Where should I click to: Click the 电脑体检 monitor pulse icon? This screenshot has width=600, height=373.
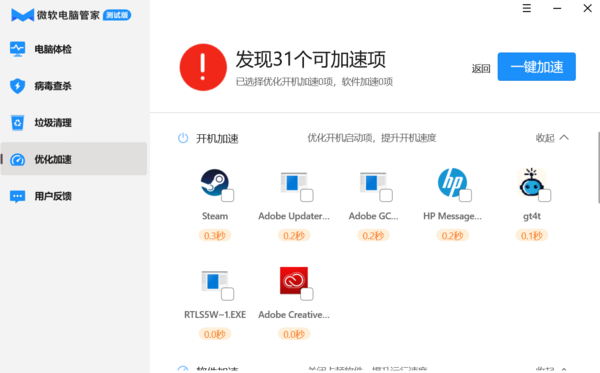coord(17,49)
